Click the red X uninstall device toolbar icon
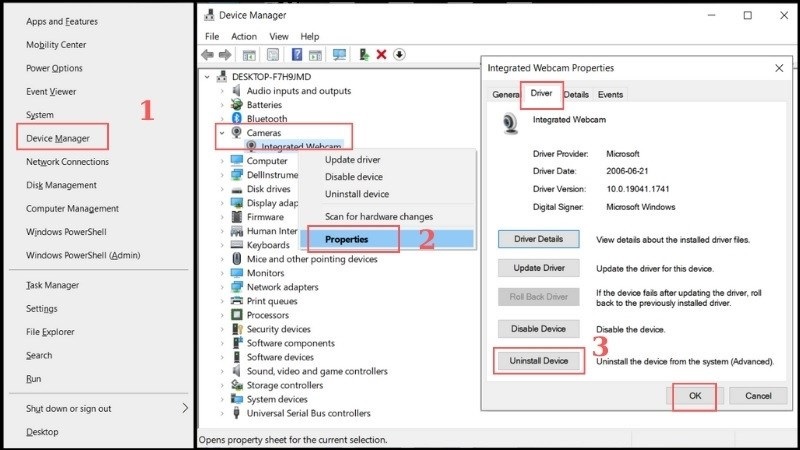The height and width of the screenshot is (450, 800). pos(381,55)
